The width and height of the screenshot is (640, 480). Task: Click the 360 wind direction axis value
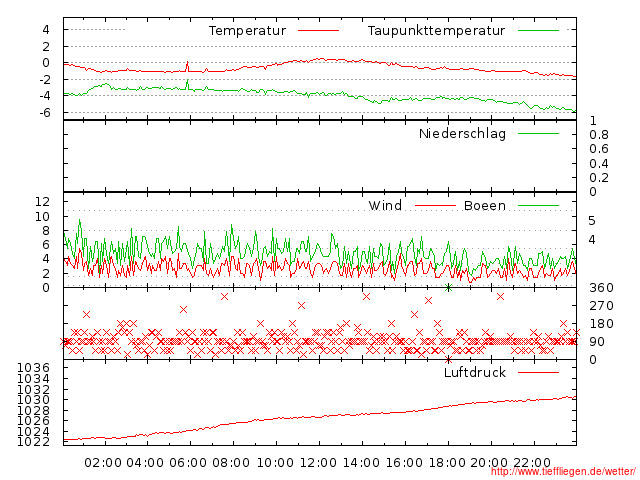(x=601, y=288)
